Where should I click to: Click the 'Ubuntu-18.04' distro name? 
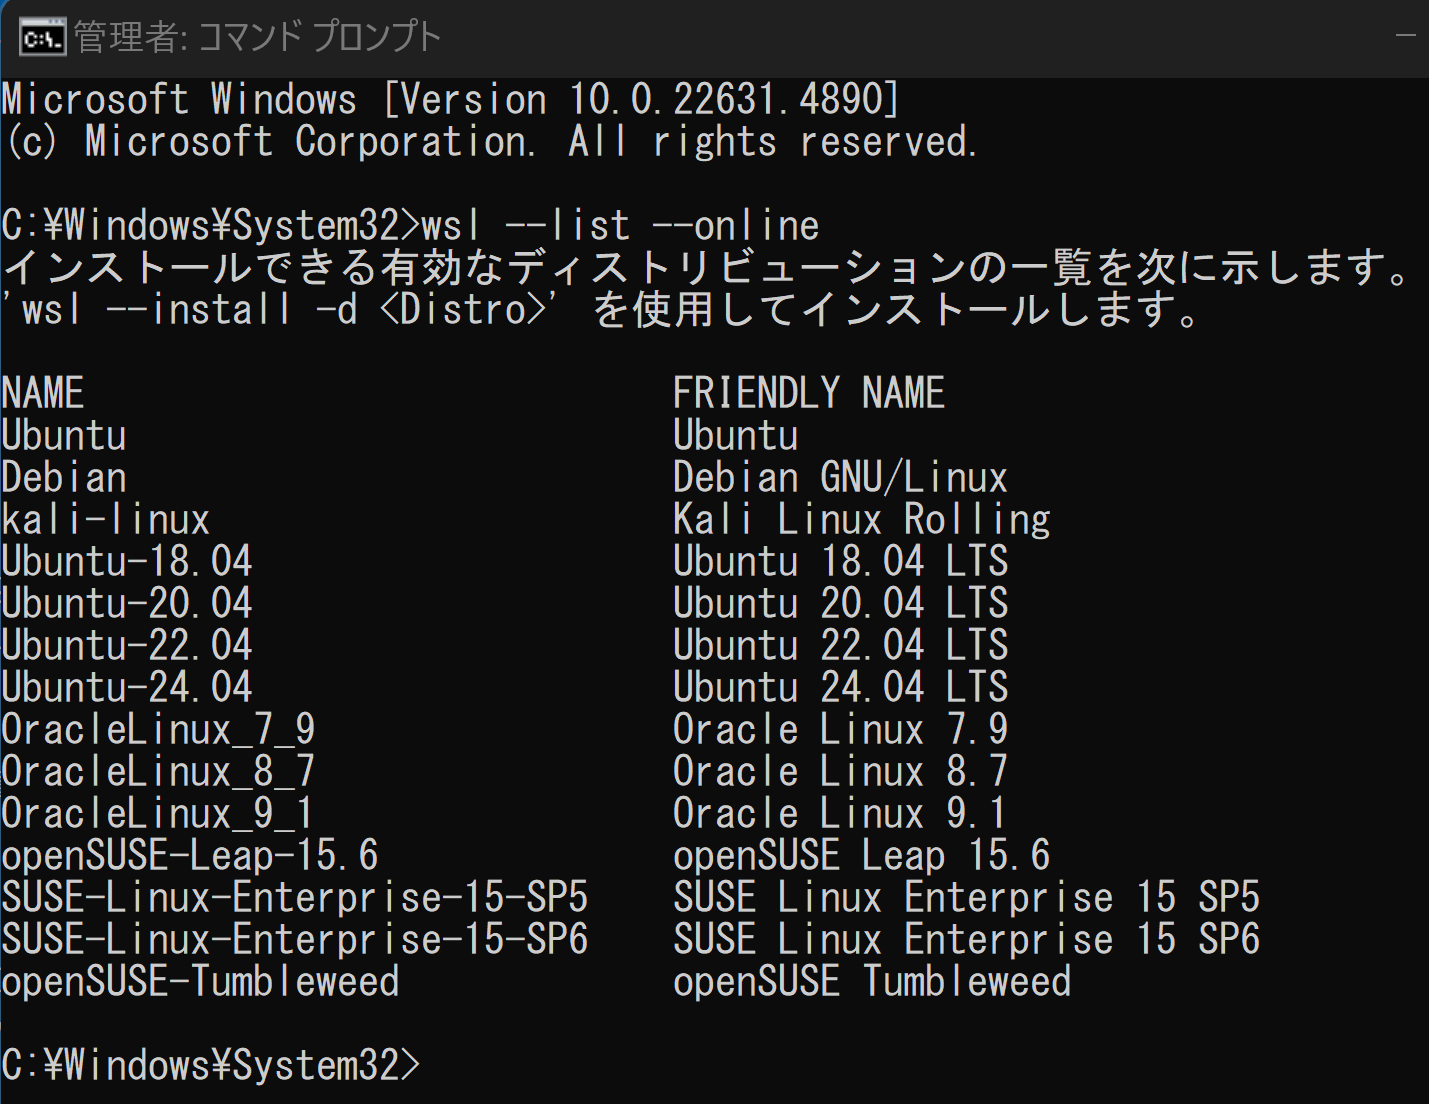coord(127,561)
